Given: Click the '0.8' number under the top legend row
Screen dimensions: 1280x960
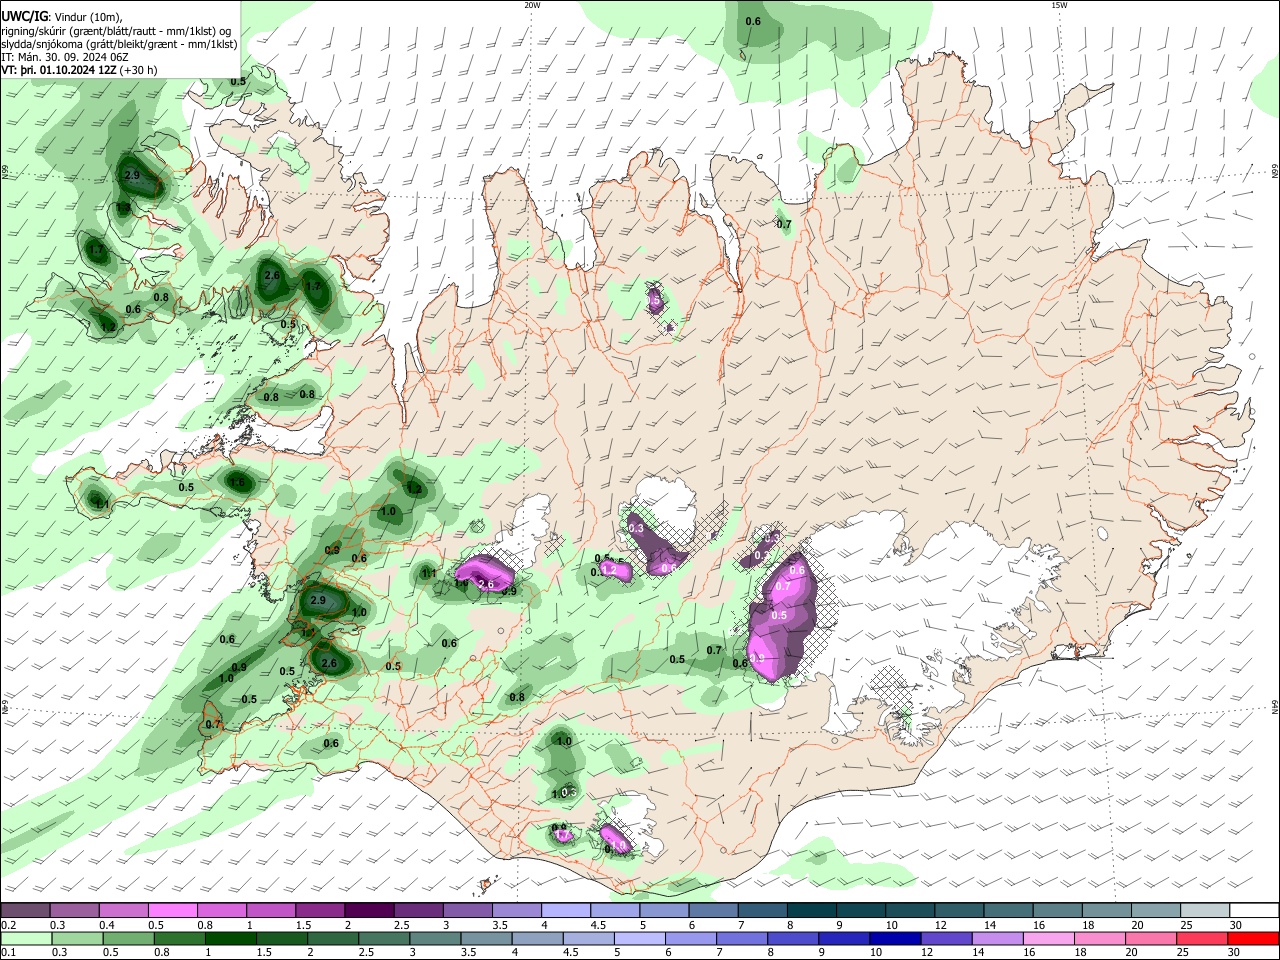Looking at the screenshot, I should (x=204, y=925).
